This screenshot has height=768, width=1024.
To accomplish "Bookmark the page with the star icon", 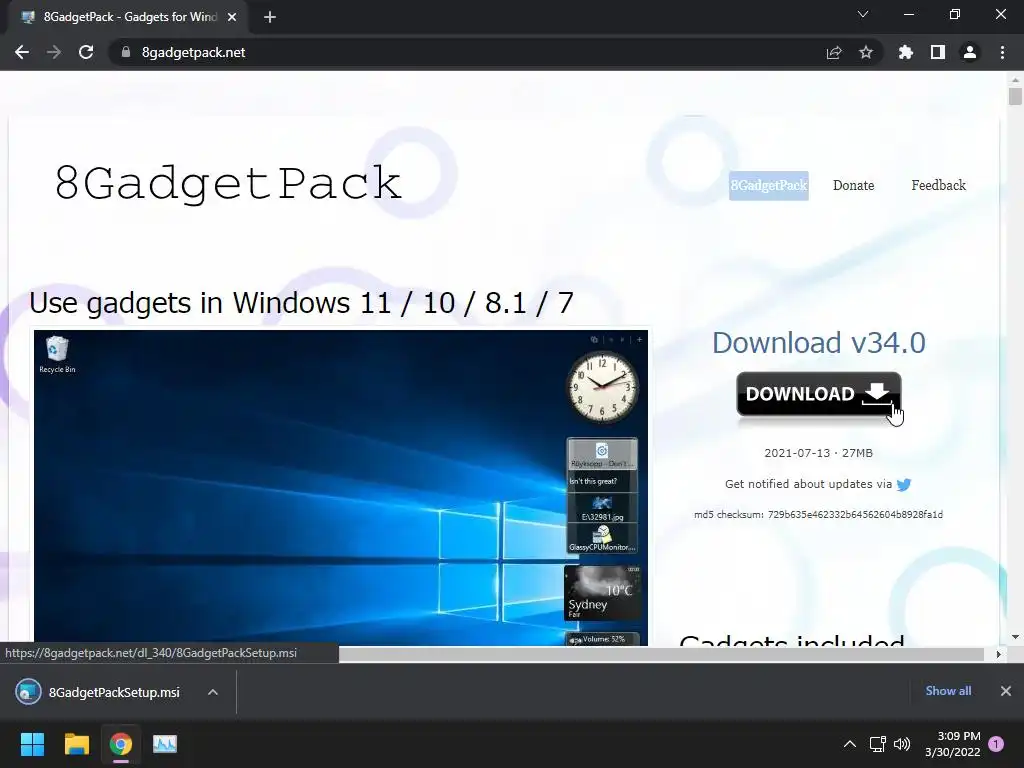I will [866, 52].
